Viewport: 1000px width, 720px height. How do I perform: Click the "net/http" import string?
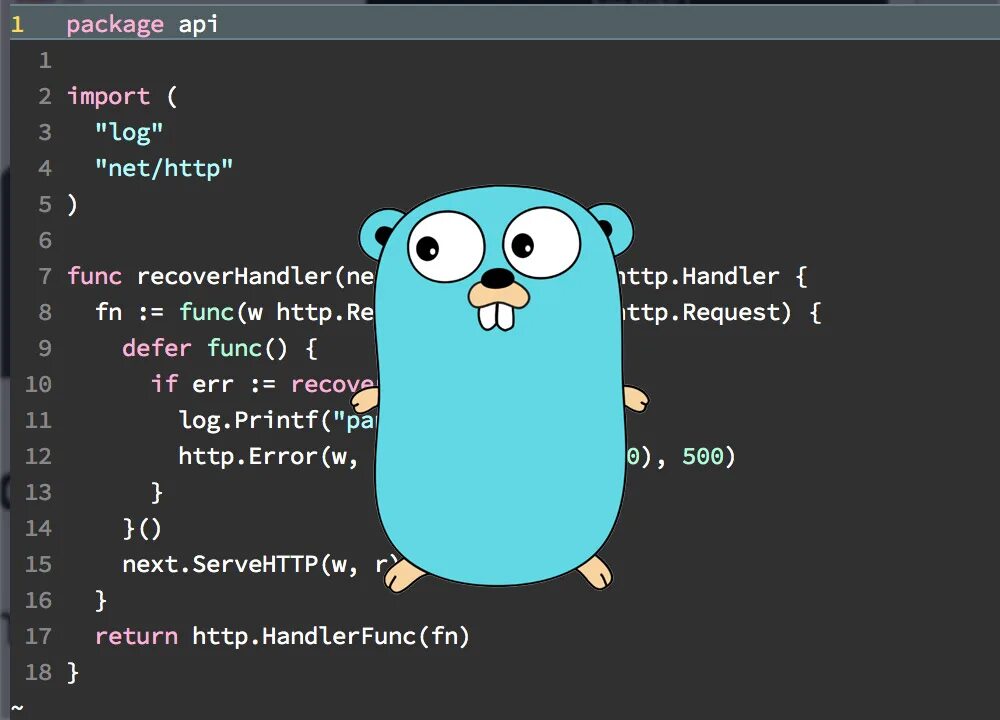click(164, 168)
